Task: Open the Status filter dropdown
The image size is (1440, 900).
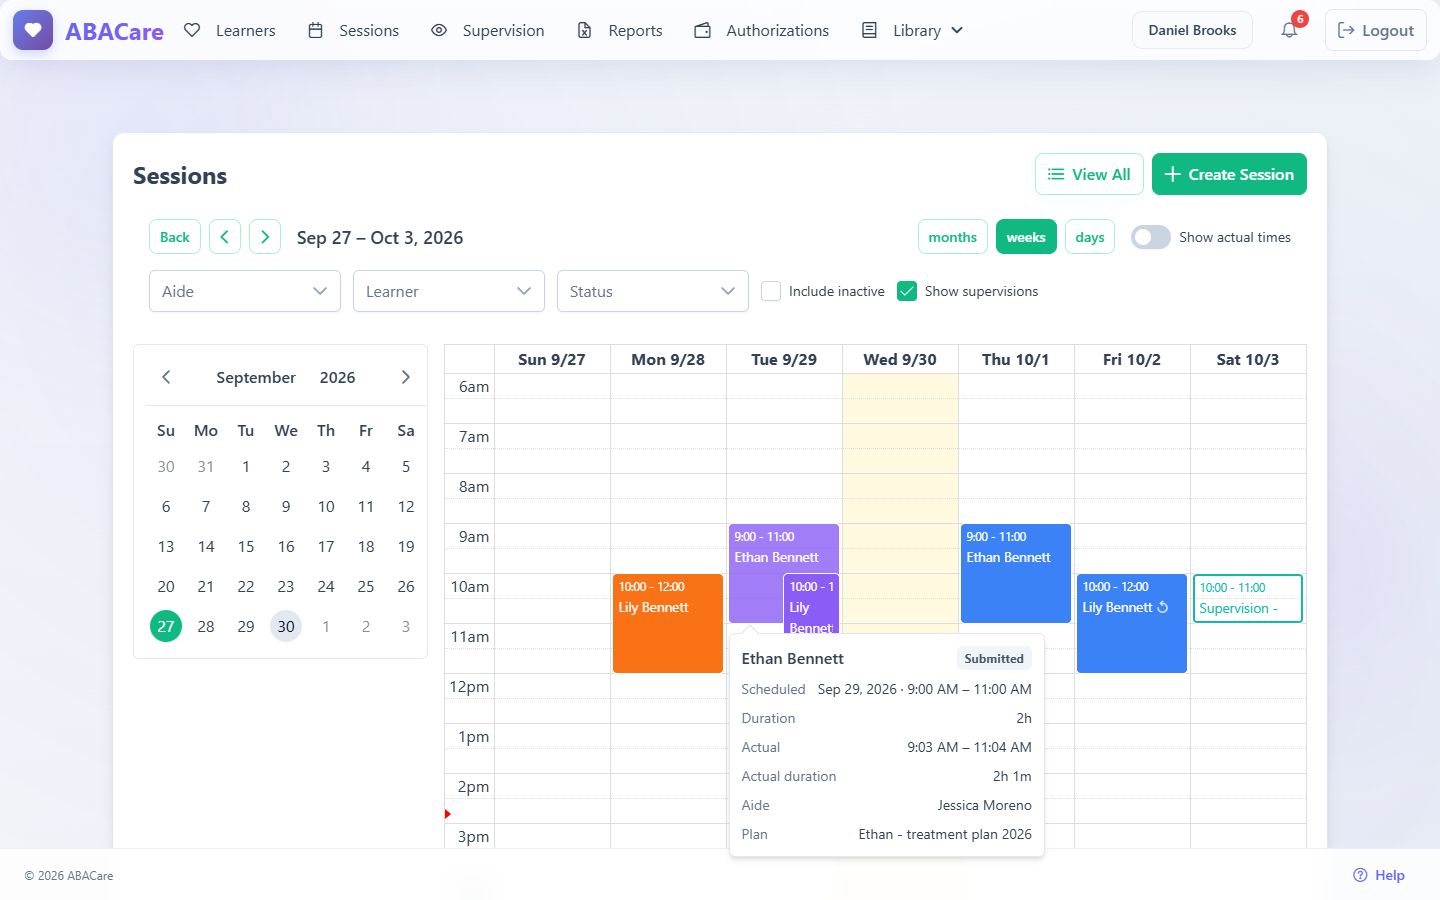Action: 653,291
